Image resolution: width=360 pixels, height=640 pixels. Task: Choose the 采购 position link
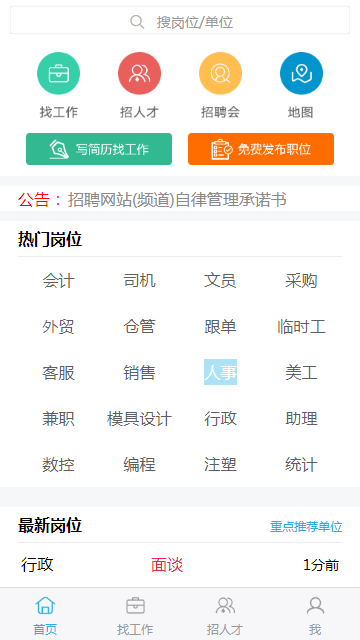(x=301, y=281)
